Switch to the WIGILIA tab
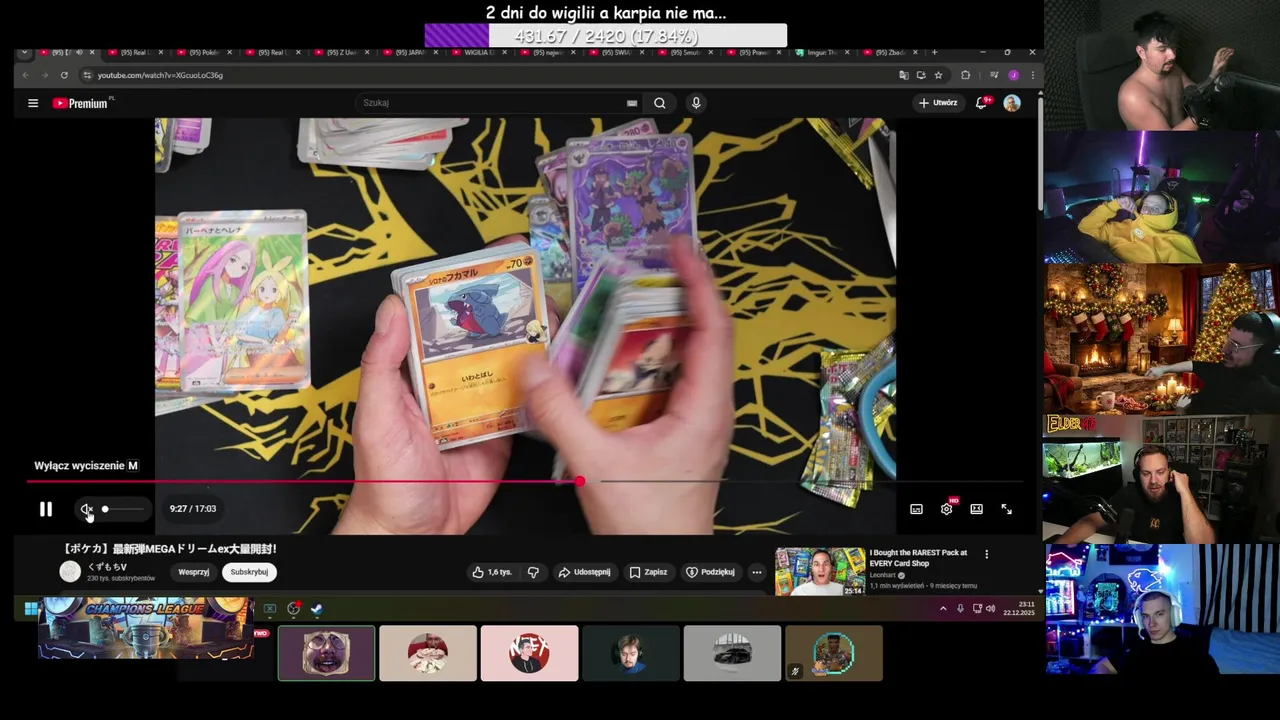This screenshot has width=1280, height=720. (481, 52)
